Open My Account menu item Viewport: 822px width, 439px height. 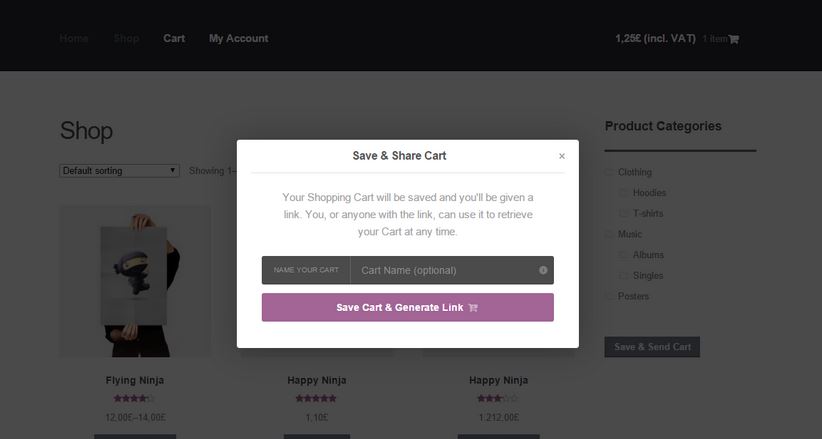click(239, 38)
